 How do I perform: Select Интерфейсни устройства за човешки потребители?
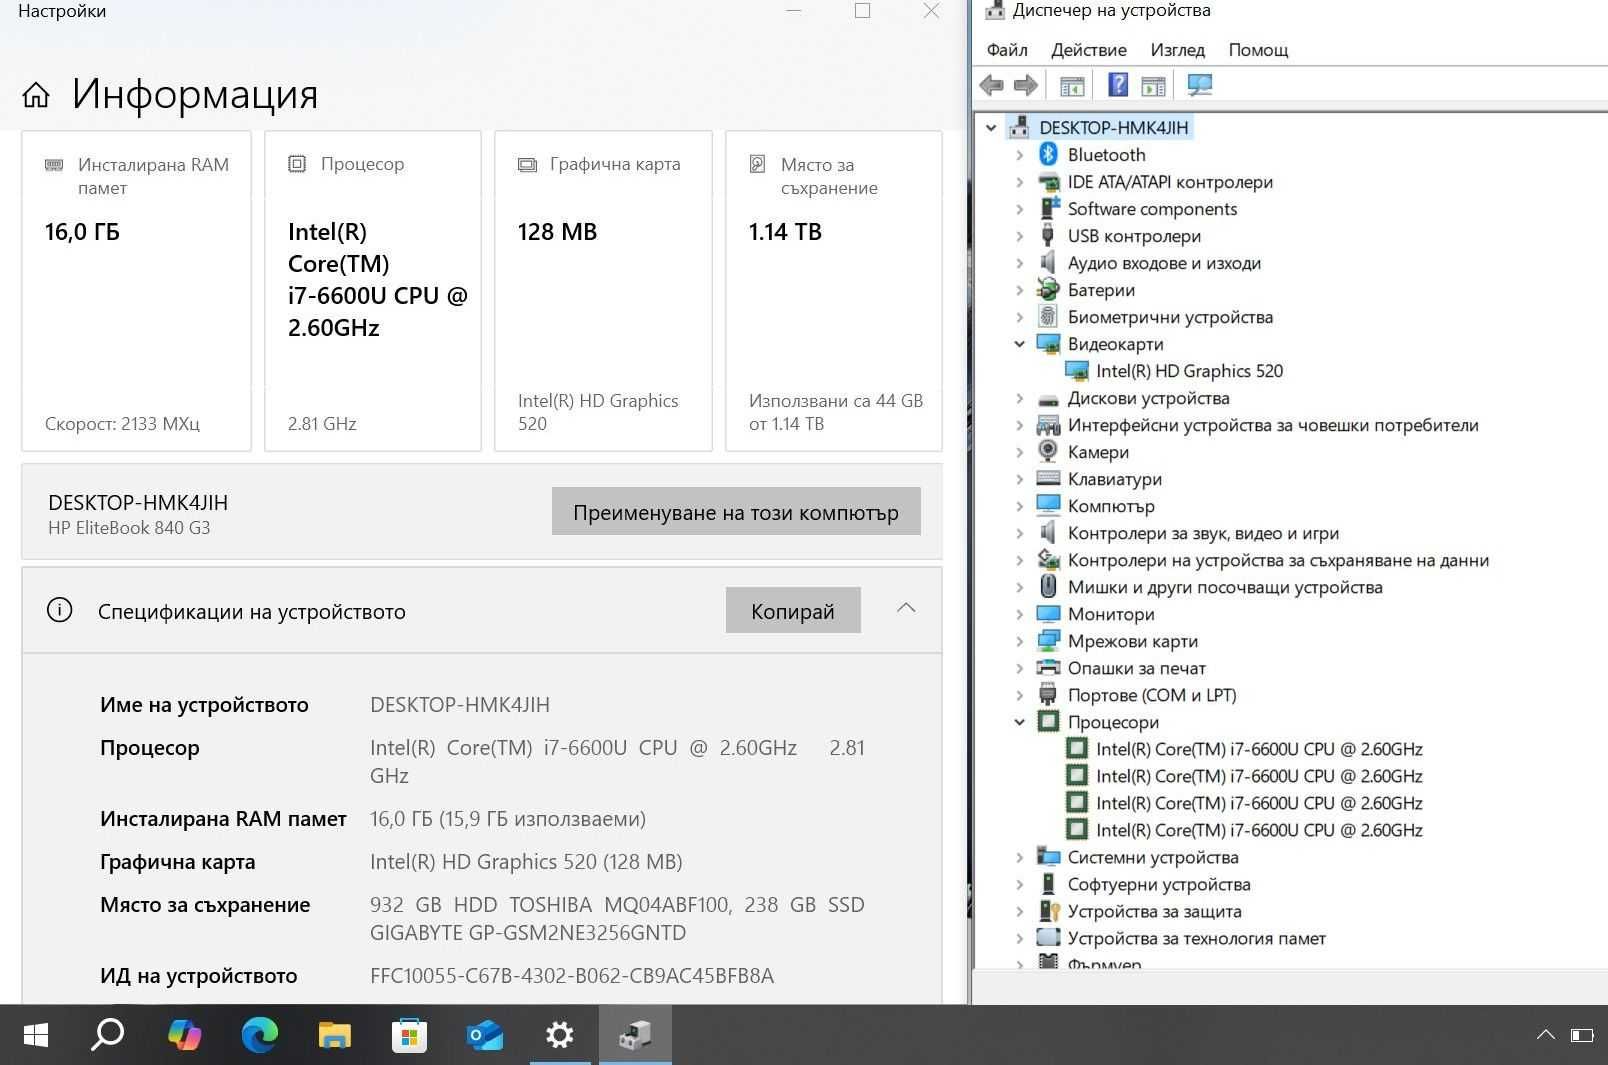click(x=1273, y=425)
